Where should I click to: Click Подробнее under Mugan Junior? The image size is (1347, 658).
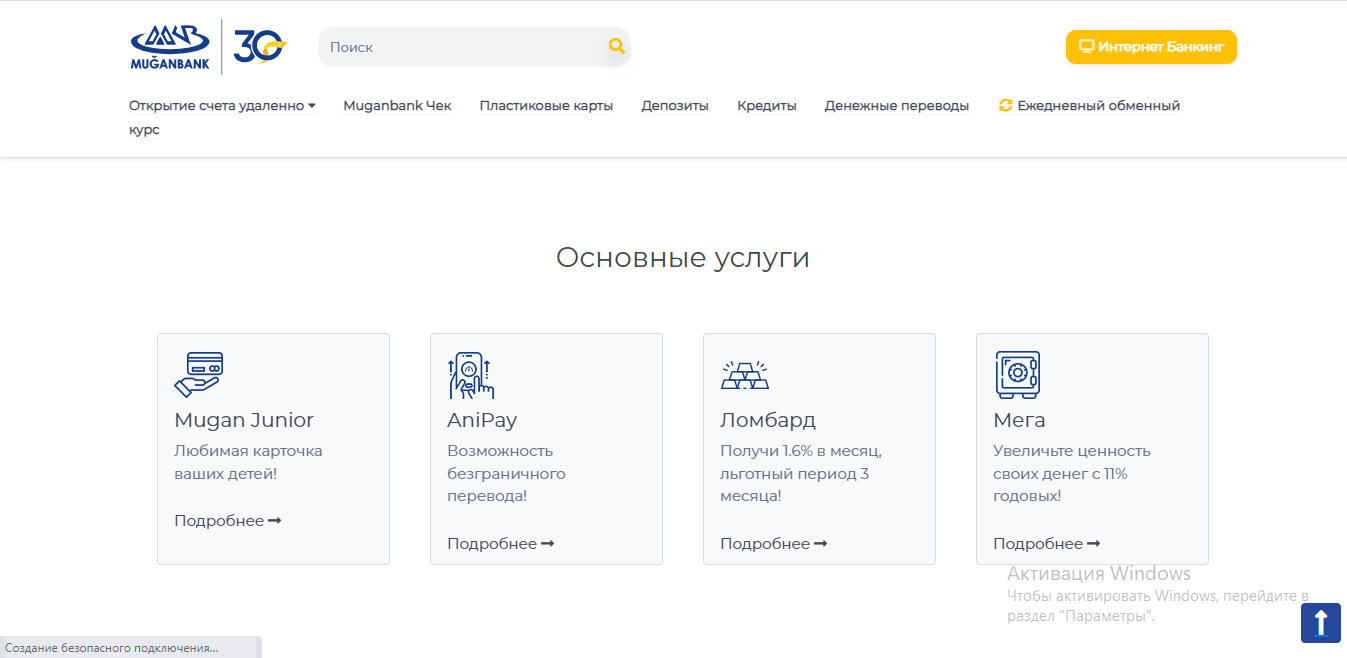[227, 521]
